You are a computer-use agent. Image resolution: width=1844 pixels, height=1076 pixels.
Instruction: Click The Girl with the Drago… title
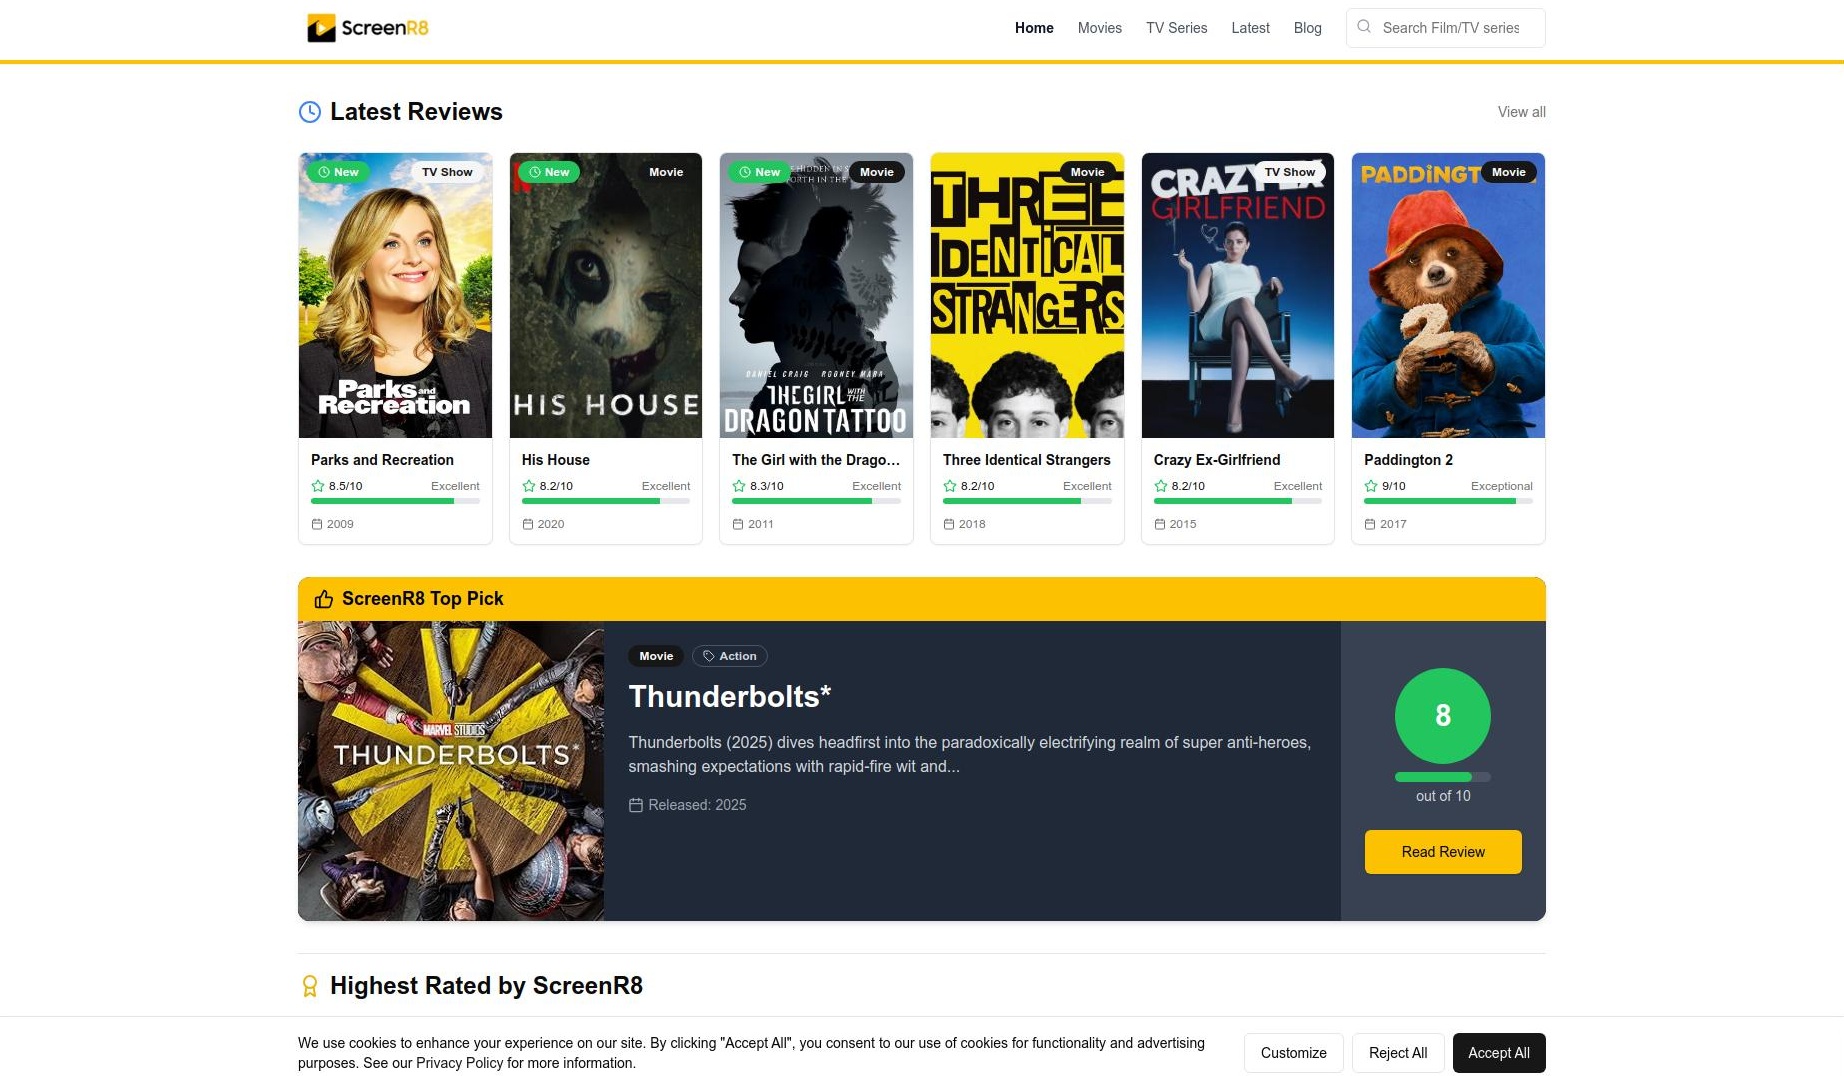[x=816, y=460]
